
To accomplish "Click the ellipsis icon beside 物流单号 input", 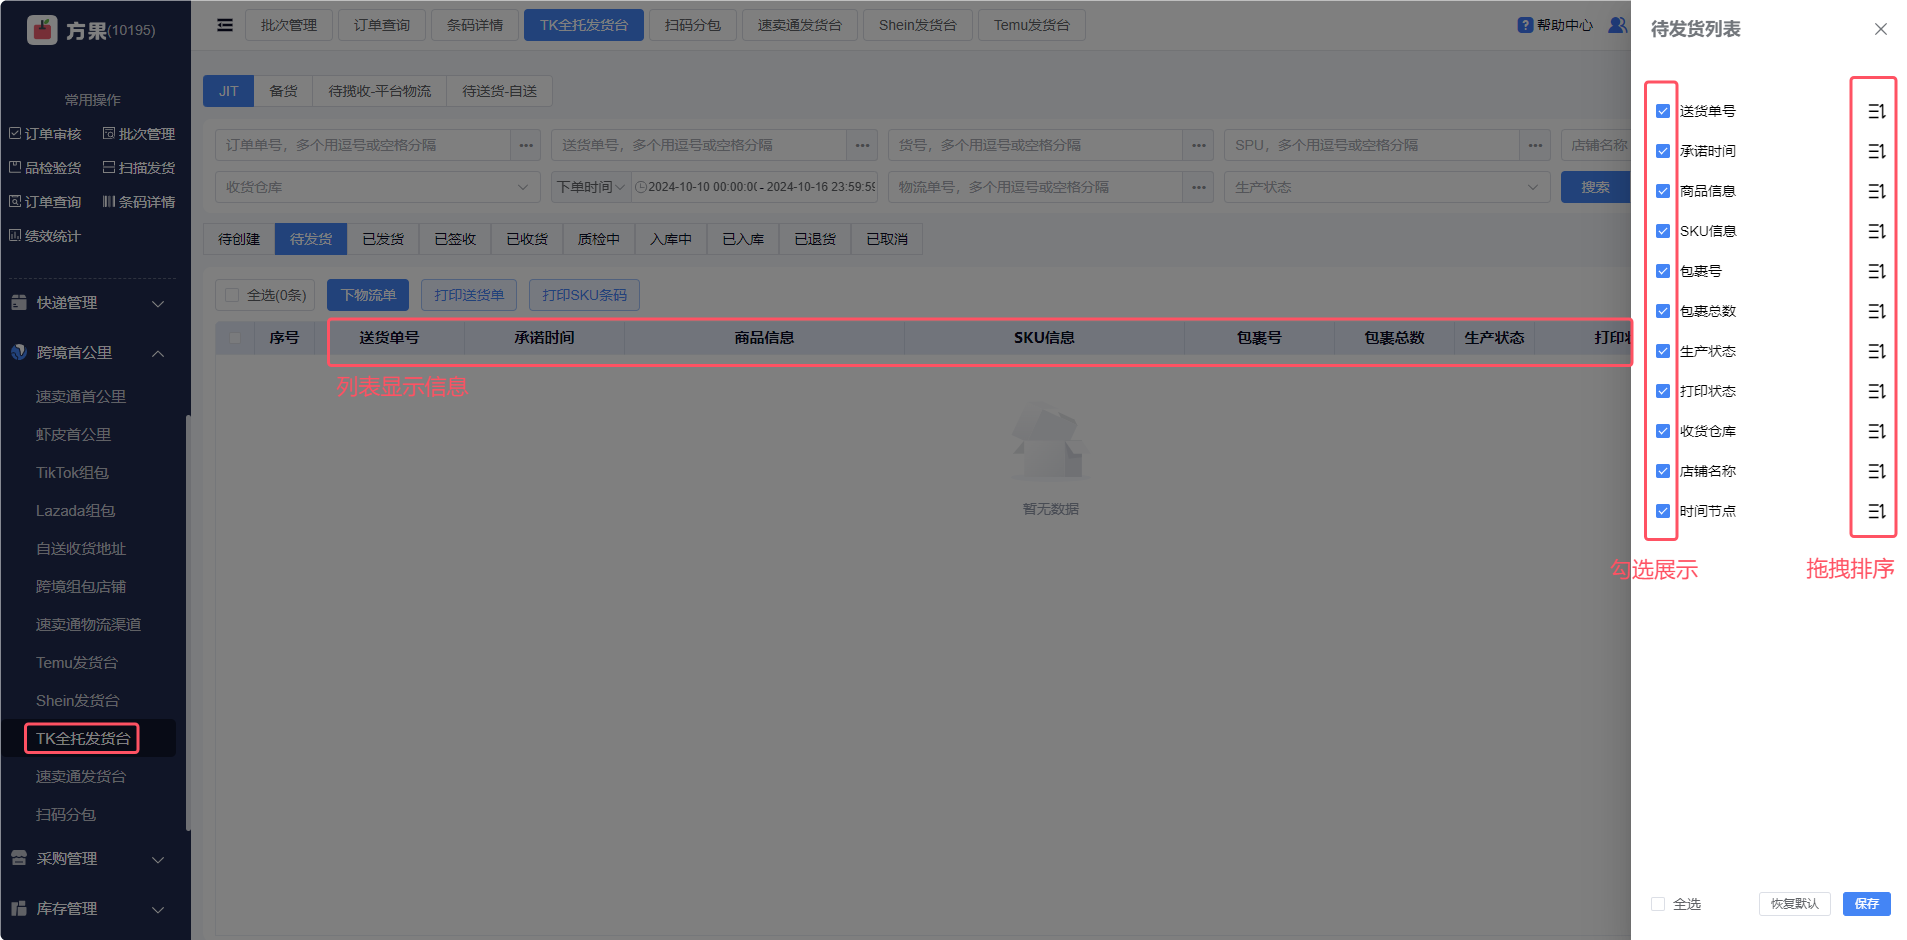I will click(1199, 187).
